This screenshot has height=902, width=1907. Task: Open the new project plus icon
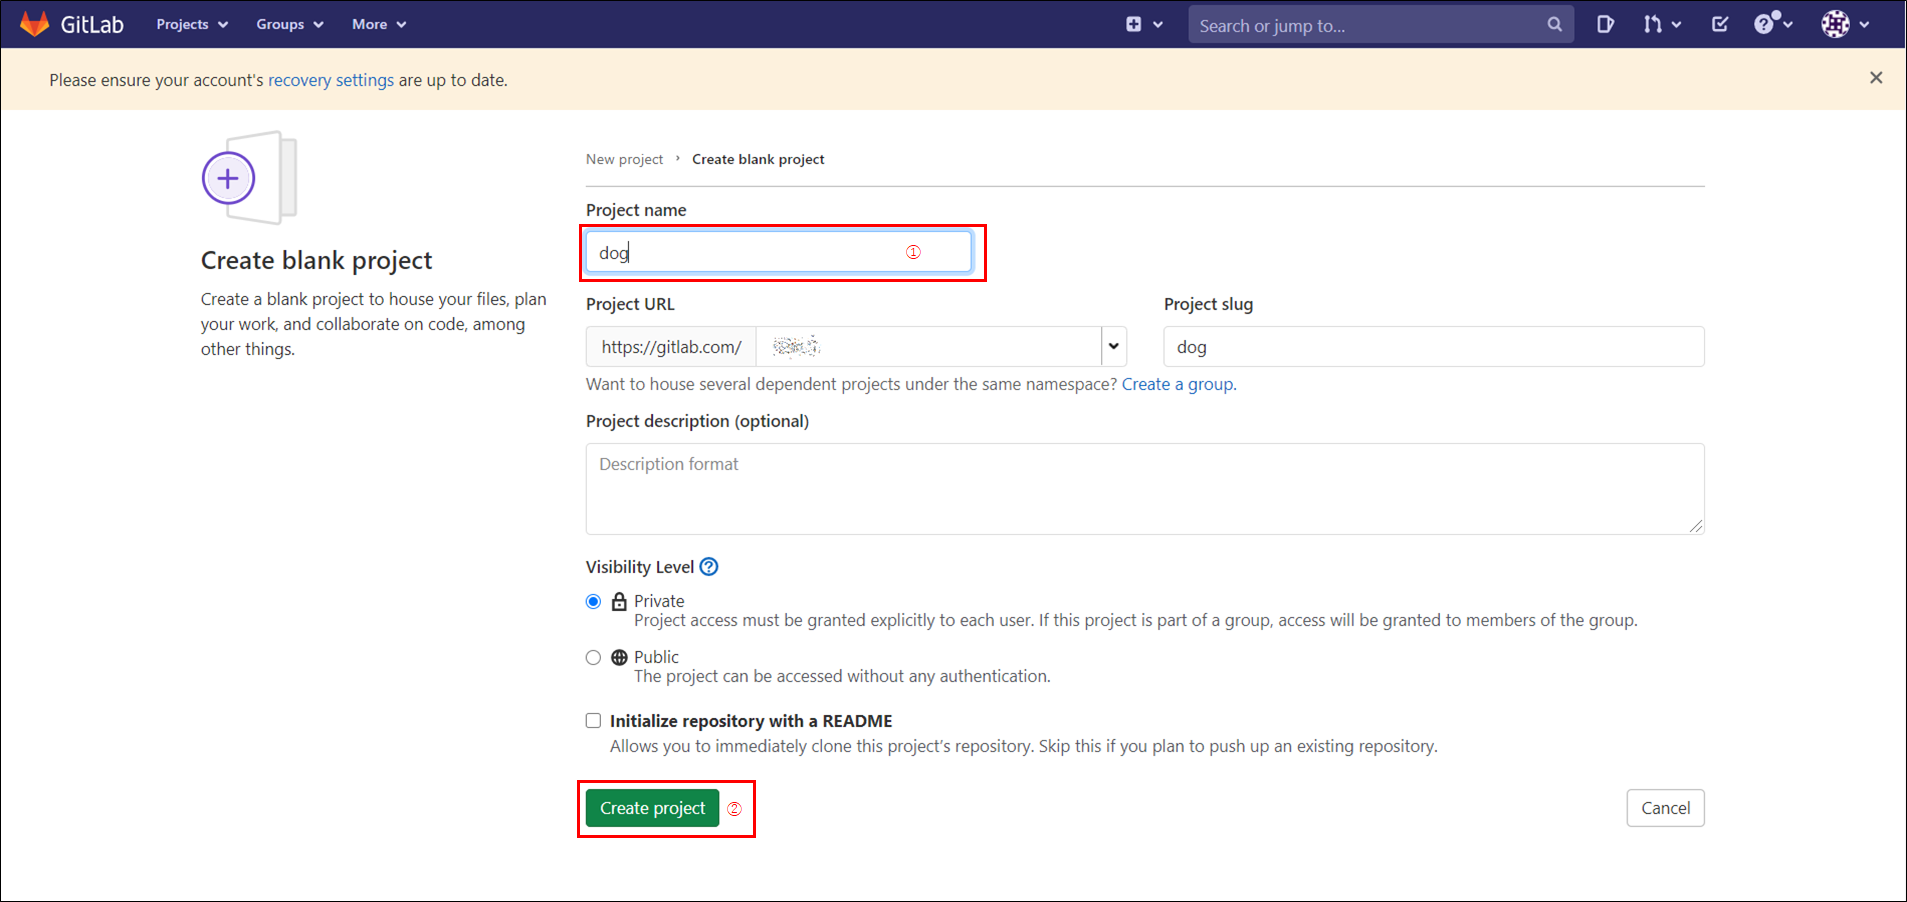[x=1135, y=23]
